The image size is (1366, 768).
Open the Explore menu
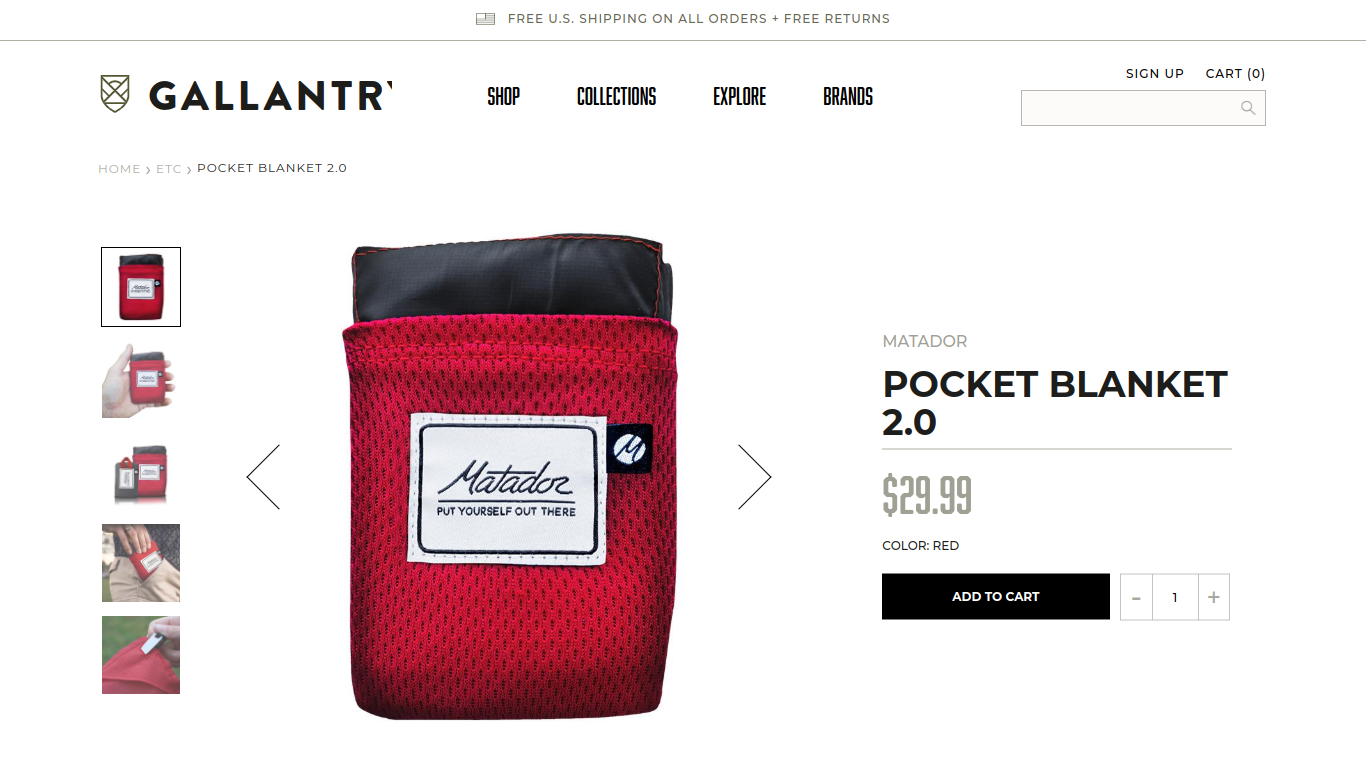click(740, 96)
